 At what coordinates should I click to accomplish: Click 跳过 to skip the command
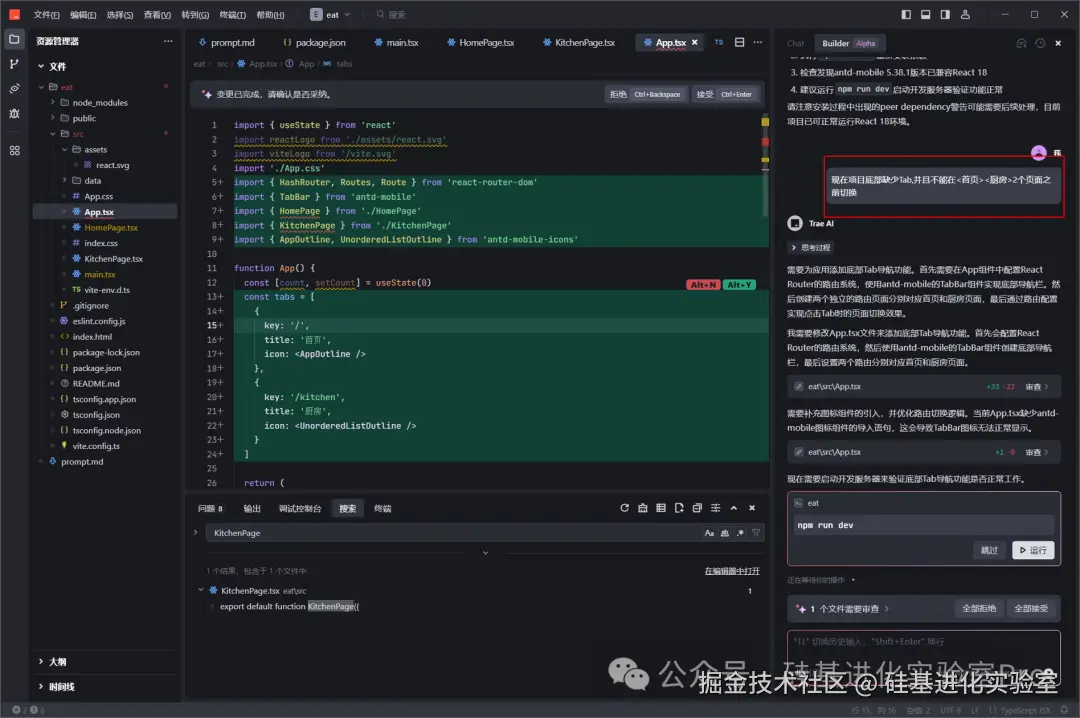pos(989,551)
